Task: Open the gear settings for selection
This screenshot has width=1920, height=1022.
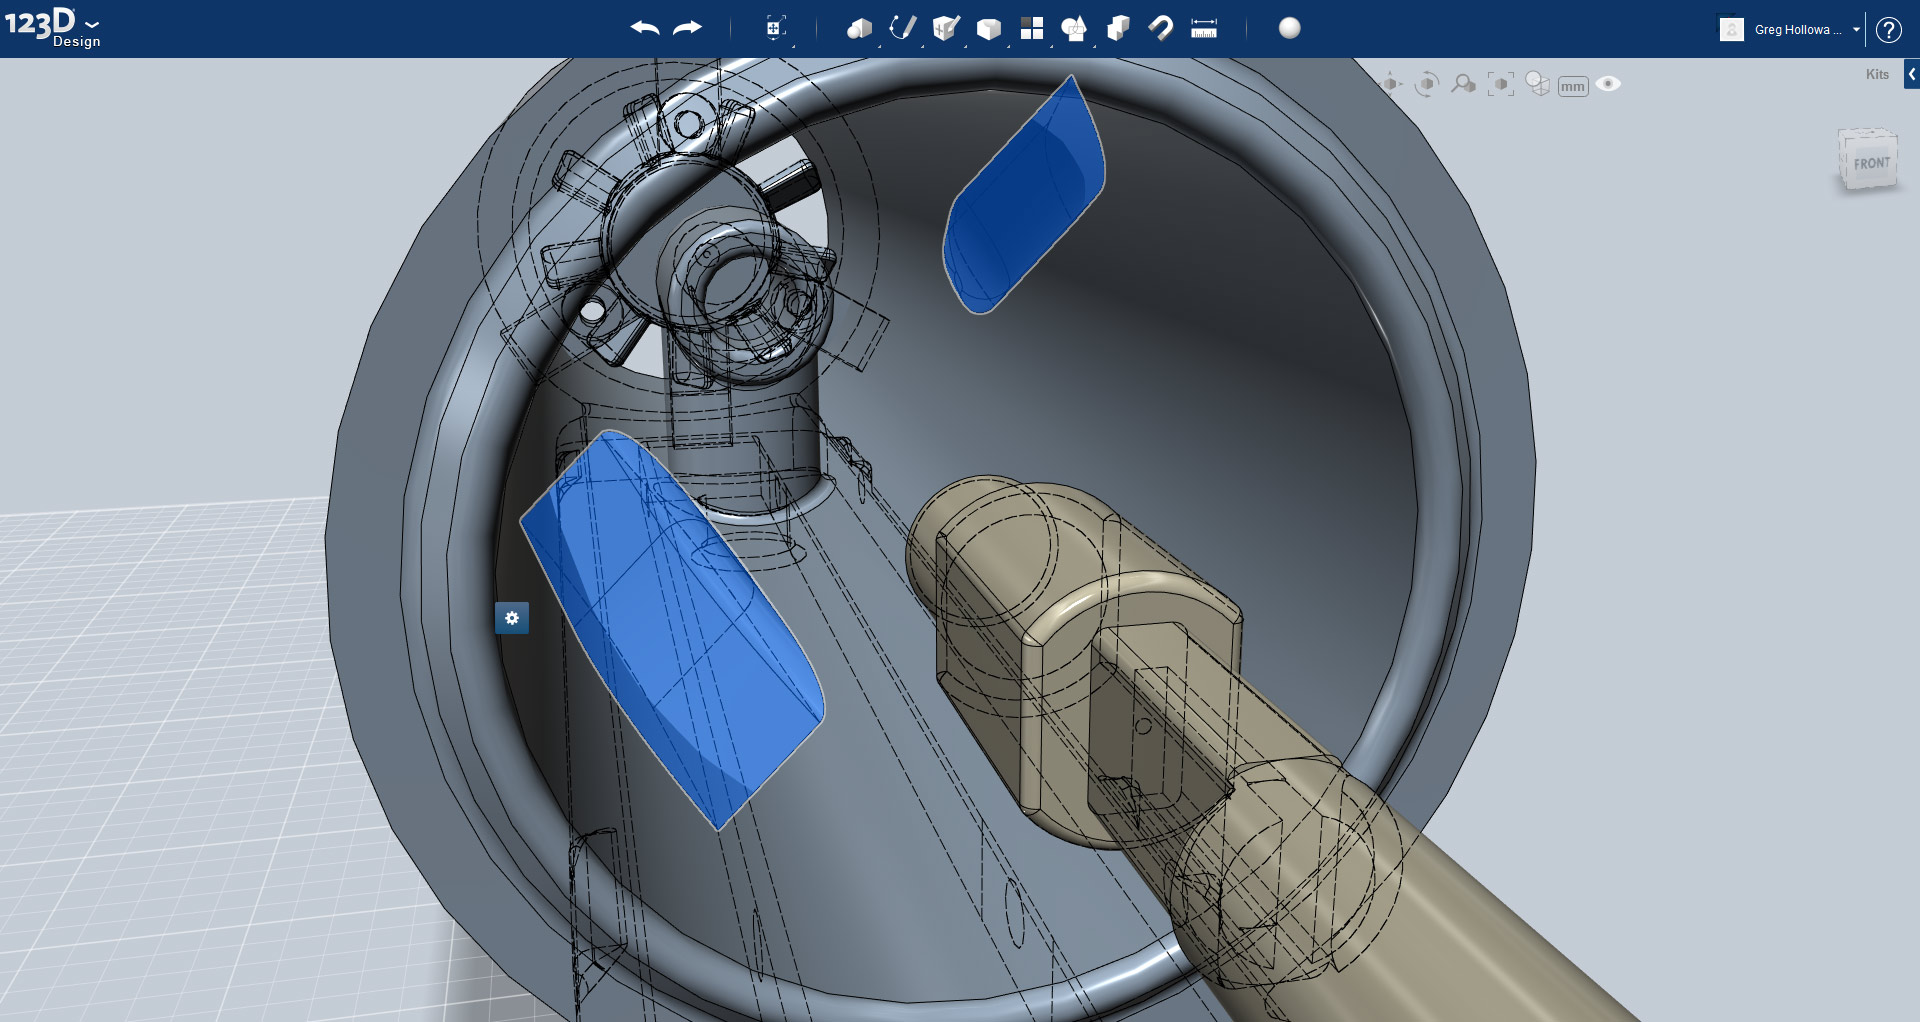Action: (x=512, y=618)
